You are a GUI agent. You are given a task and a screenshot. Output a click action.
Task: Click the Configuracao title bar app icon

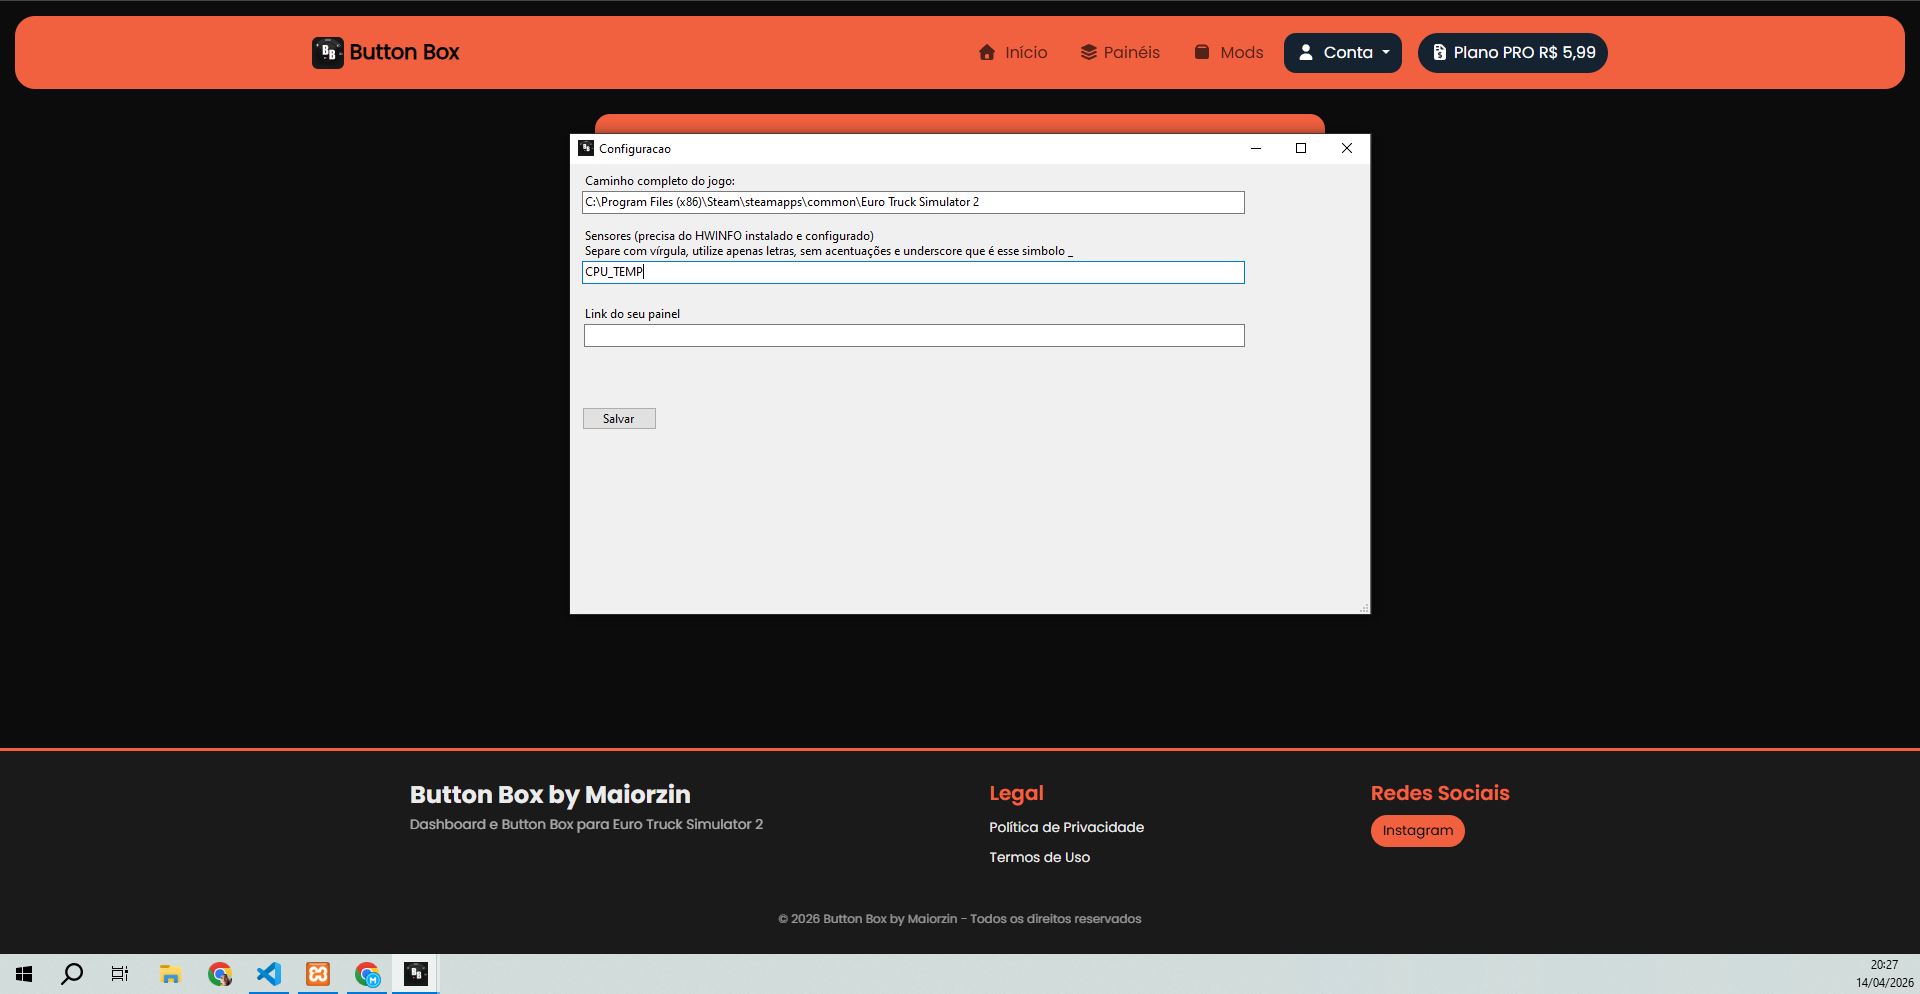(x=586, y=148)
